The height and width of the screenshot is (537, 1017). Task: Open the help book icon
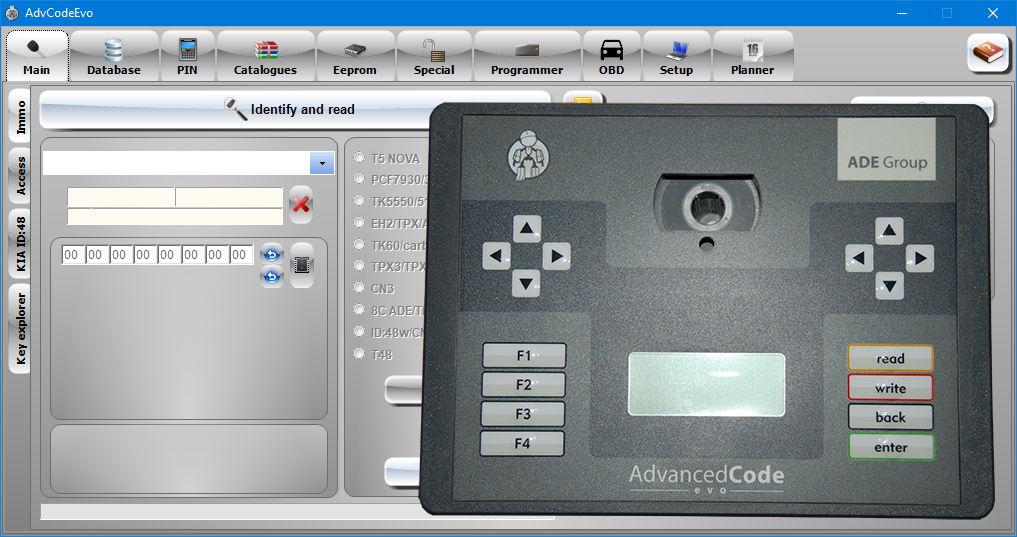988,53
